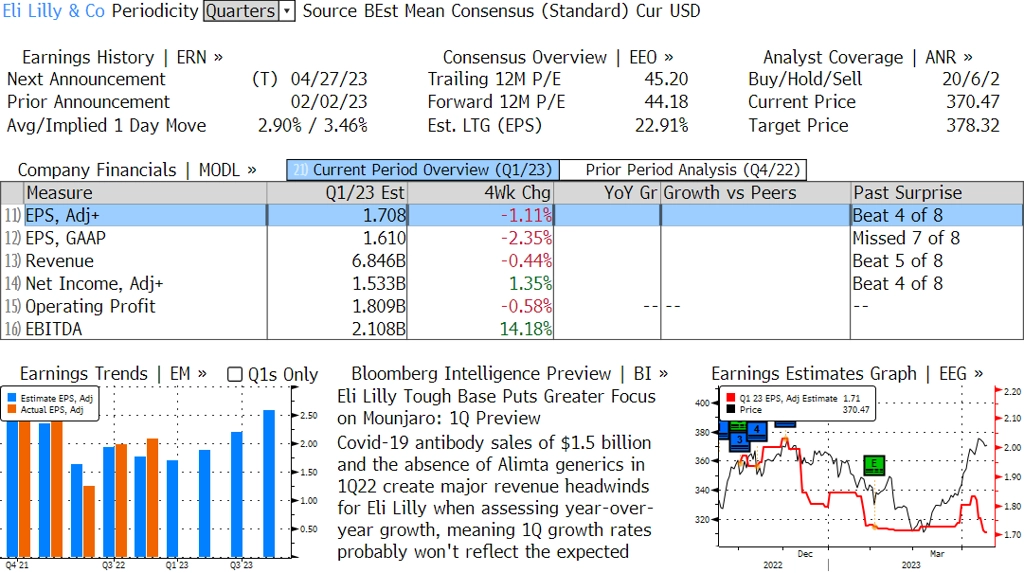Image resolution: width=1024 pixels, height=573 pixels.
Task: Click the Q1/23 Est column header
Action: tap(337, 193)
